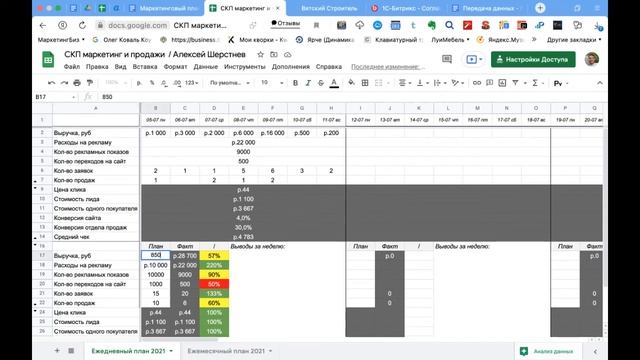
Task: Insert a comment from the toolbar
Action: (x=489, y=83)
